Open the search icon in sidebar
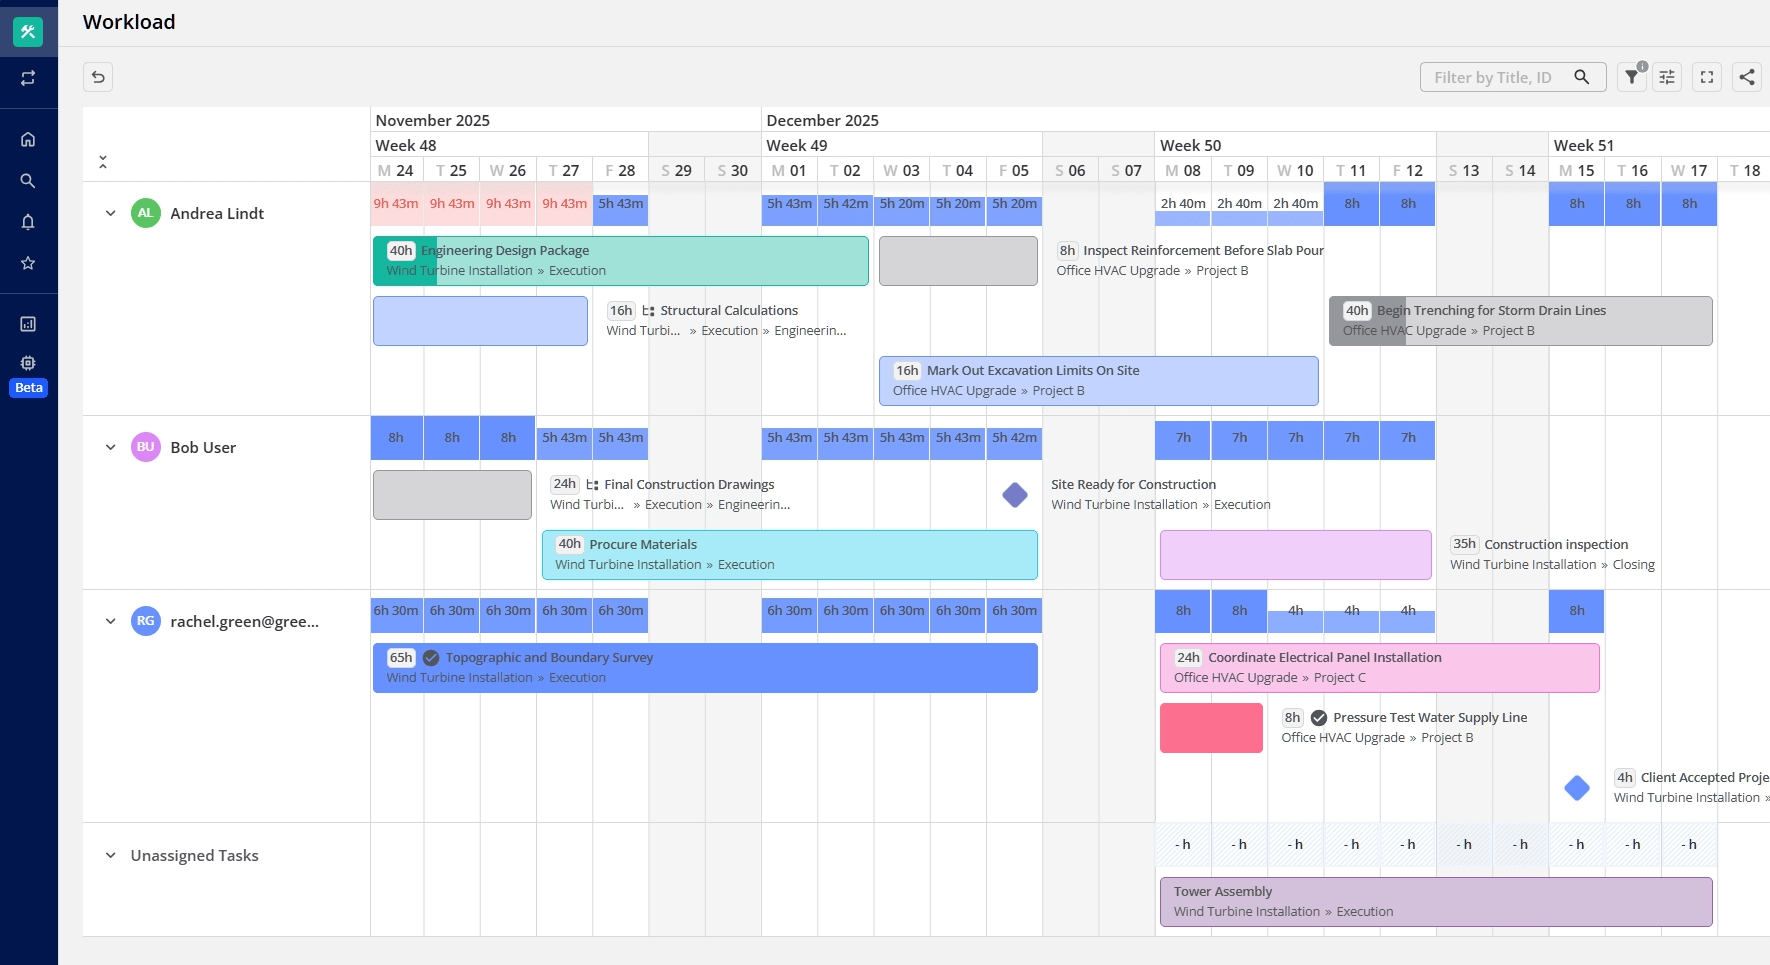1770x965 pixels. point(28,181)
